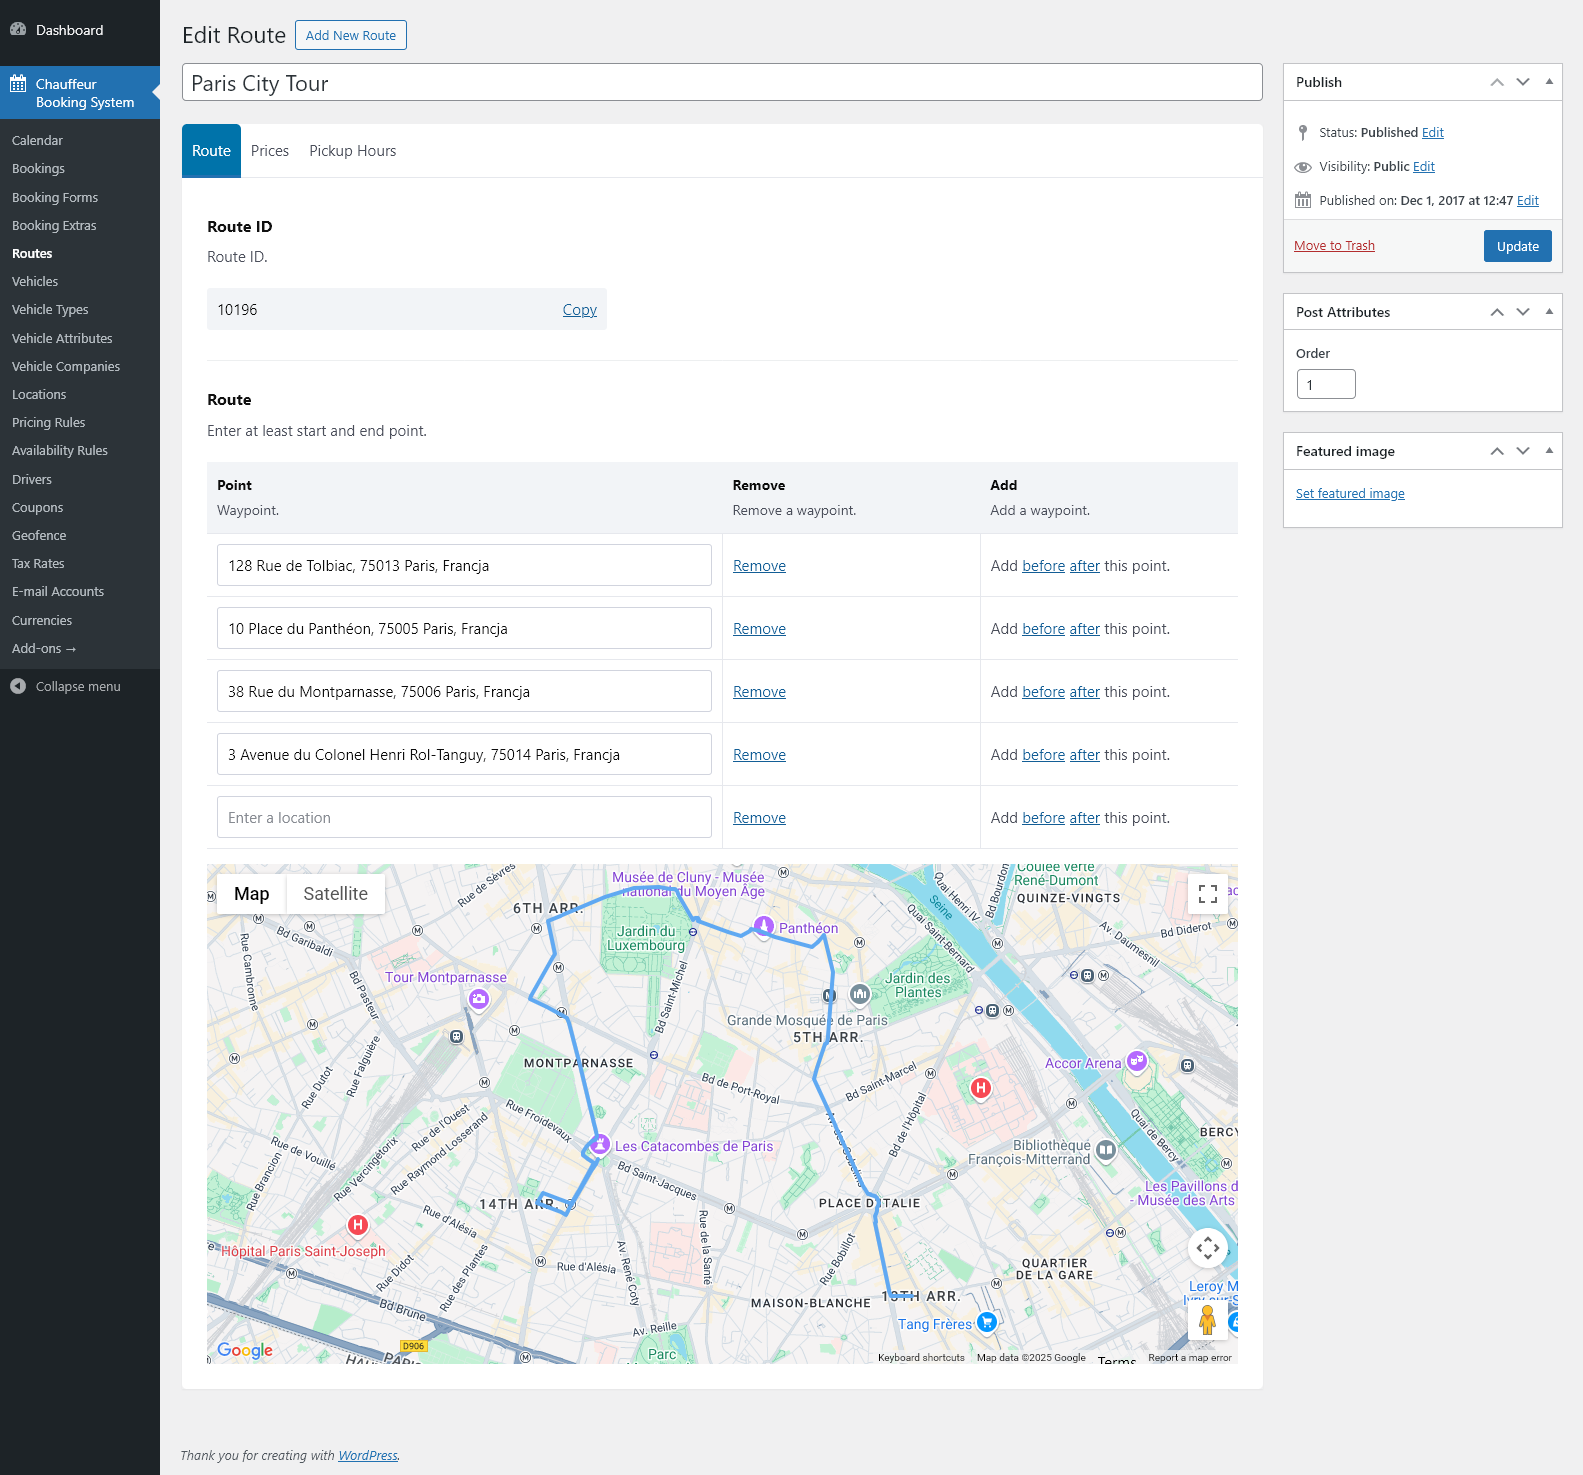Viewport: 1583px width, 1475px height.
Task: Toggle the Post Attributes panel
Action: pos(1549,312)
